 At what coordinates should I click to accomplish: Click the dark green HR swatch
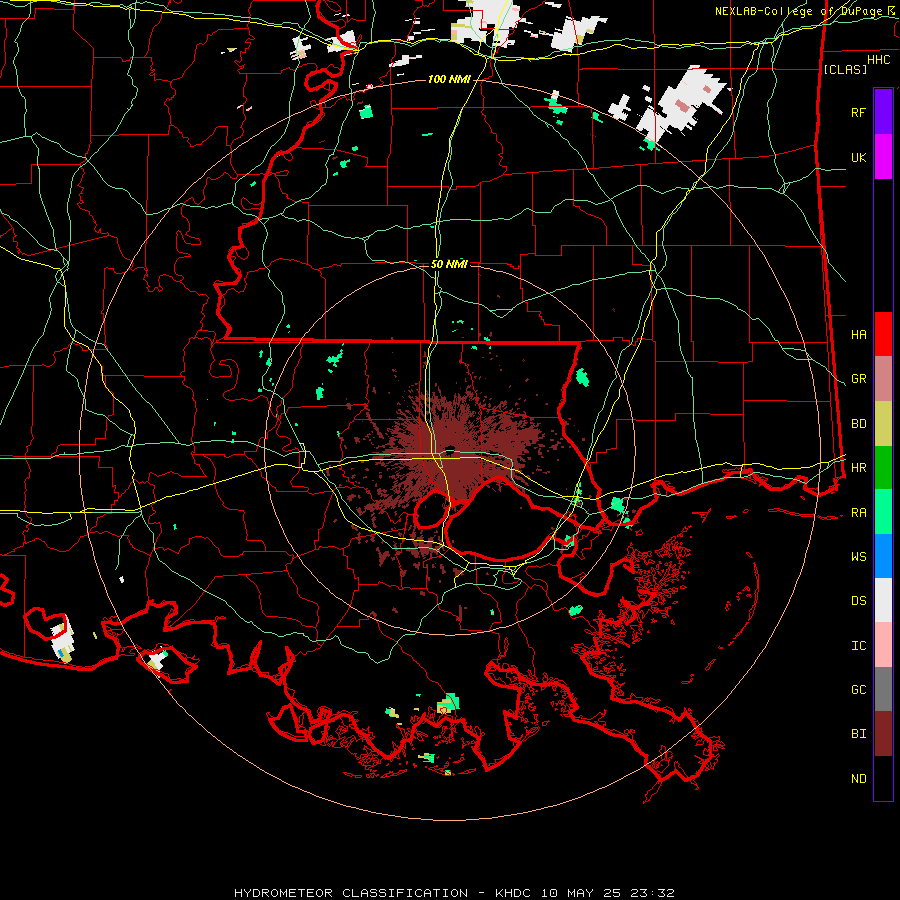883,468
